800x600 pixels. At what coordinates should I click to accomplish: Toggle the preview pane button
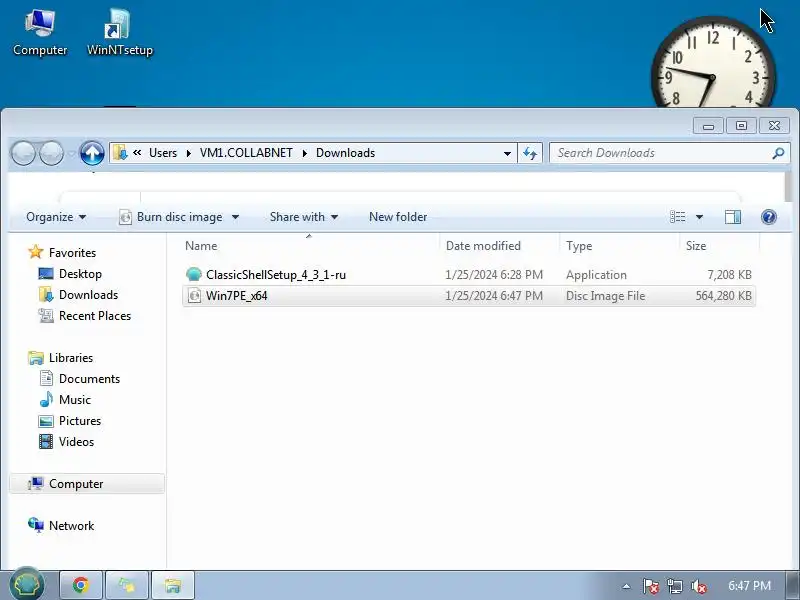click(733, 217)
